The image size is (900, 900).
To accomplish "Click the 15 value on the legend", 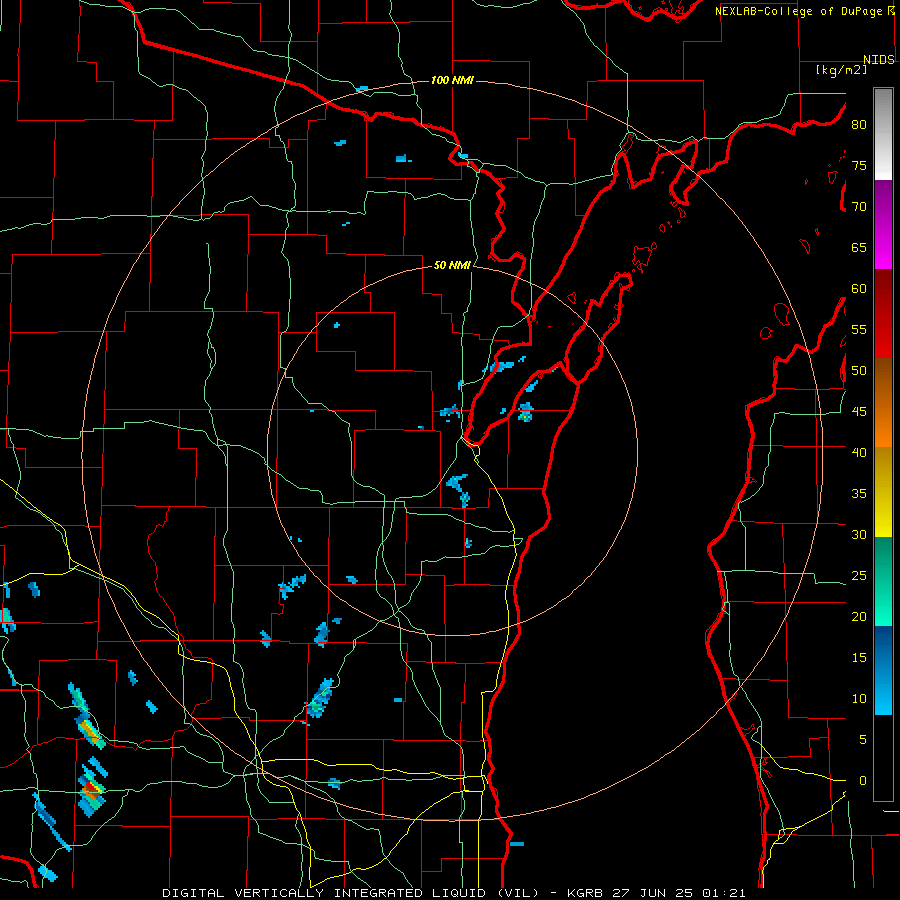I will 859,658.
